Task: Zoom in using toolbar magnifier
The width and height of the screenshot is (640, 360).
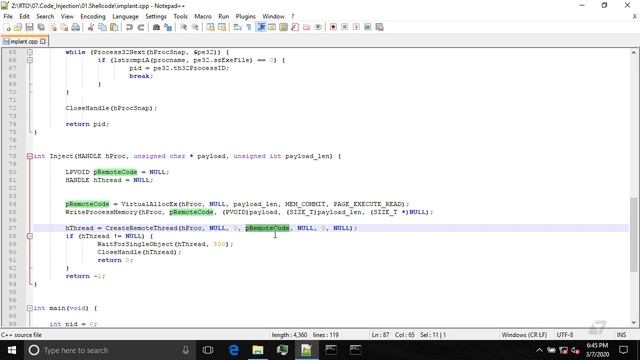Action: 183,27
